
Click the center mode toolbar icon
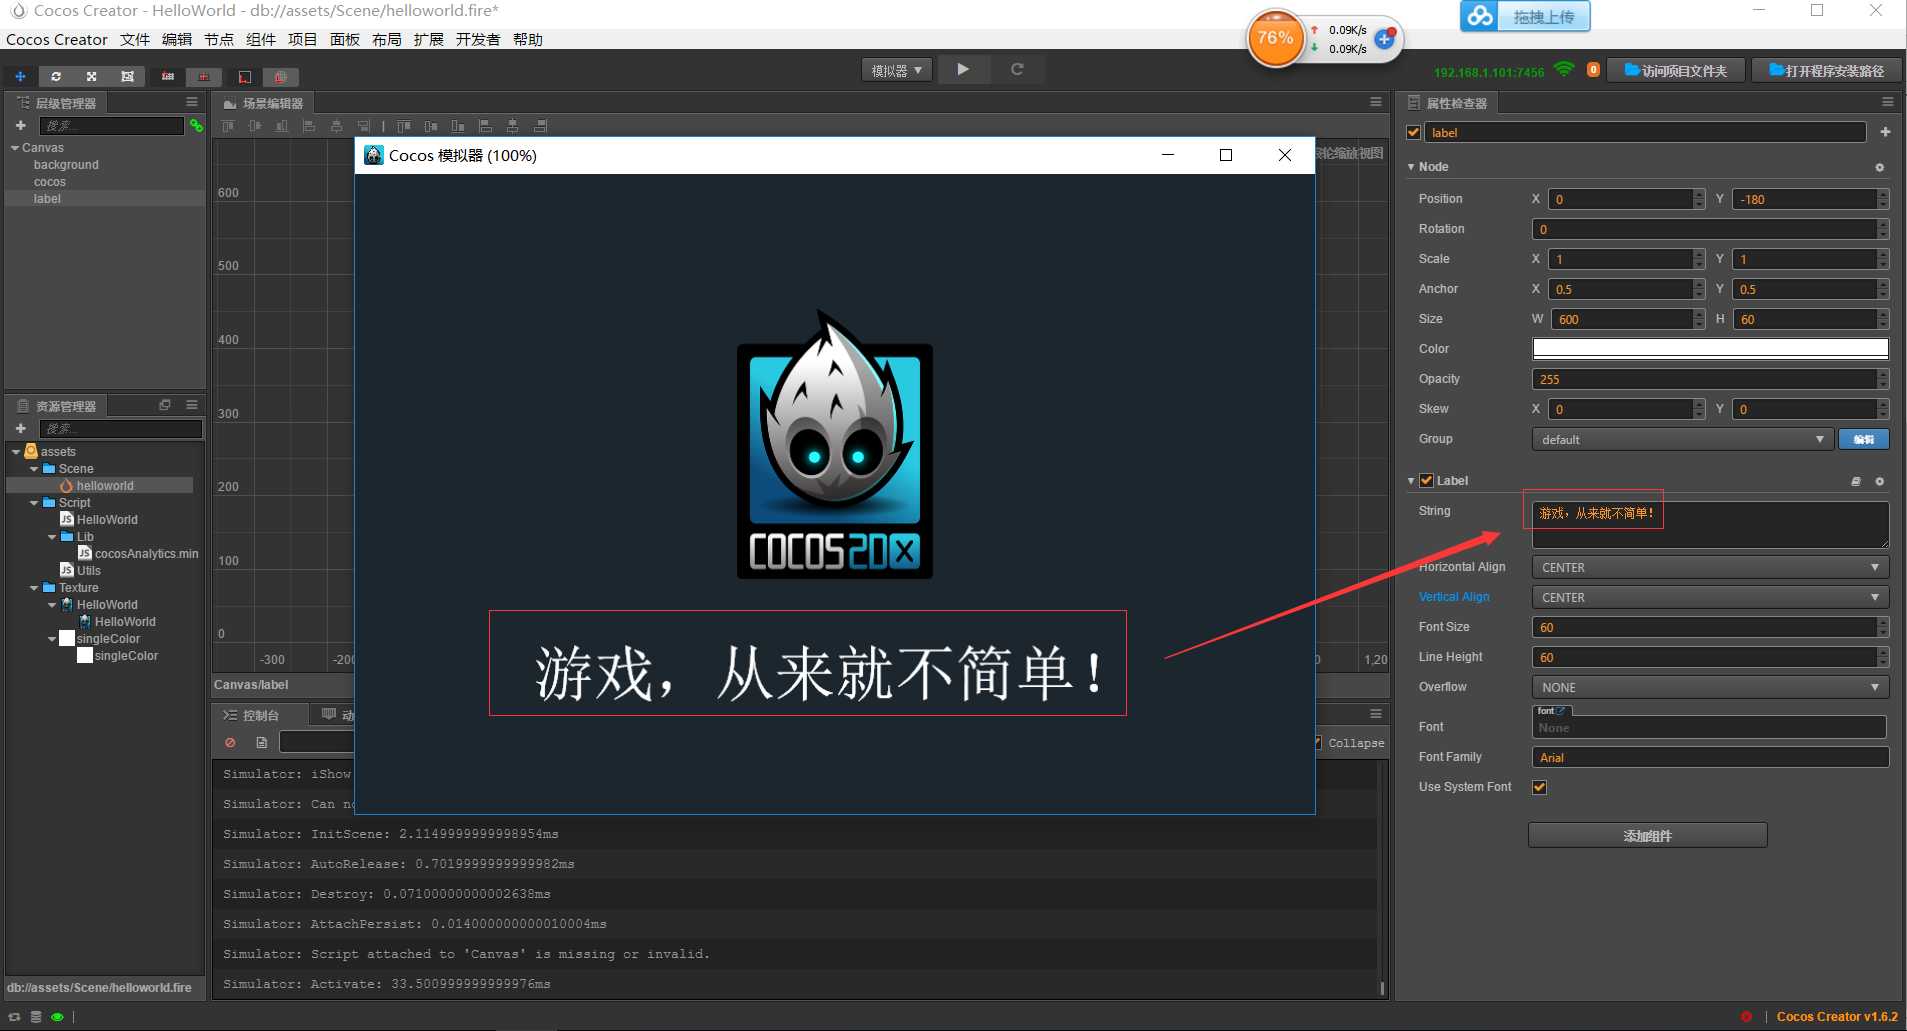[203, 76]
